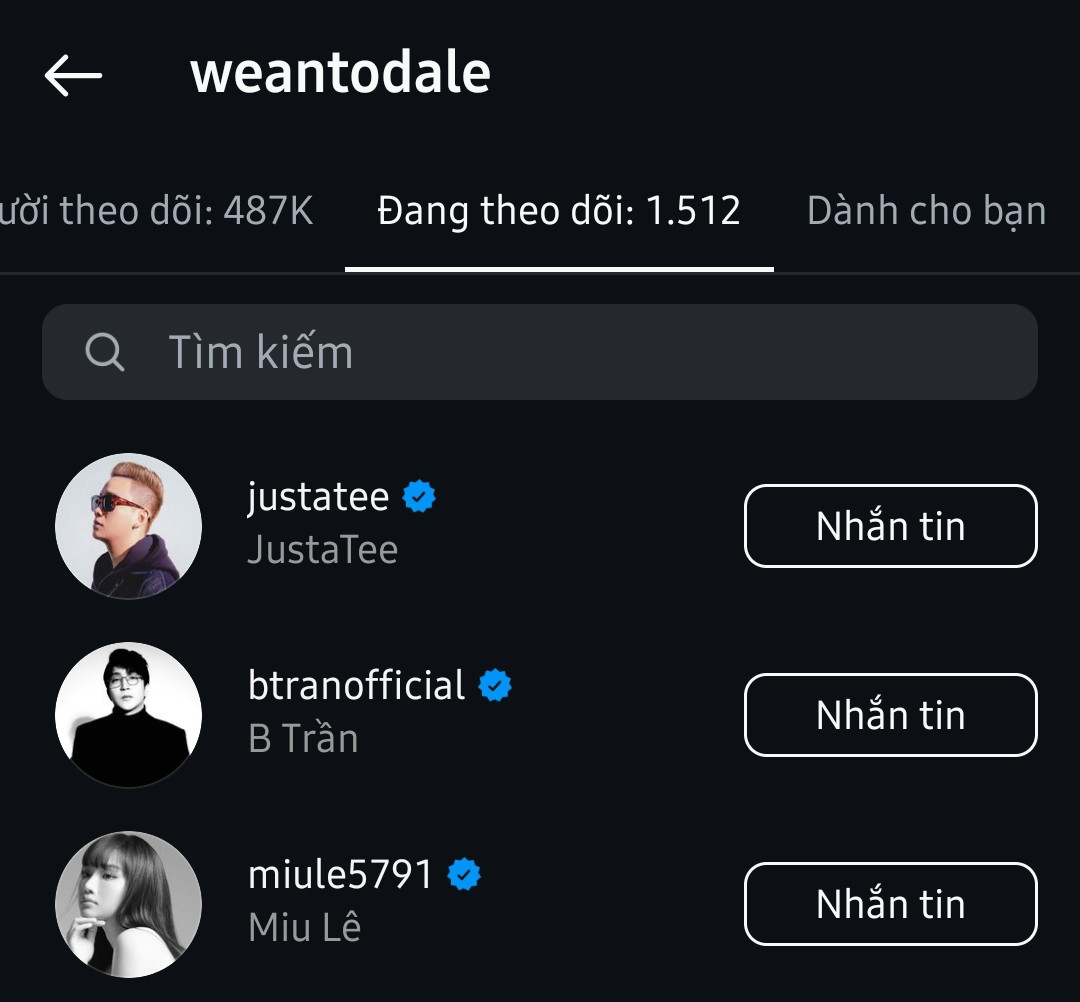Open the btranofficial username link
Image resolution: width=1080 pixels, height=1002 pixels.
click(x=356, y=686)
